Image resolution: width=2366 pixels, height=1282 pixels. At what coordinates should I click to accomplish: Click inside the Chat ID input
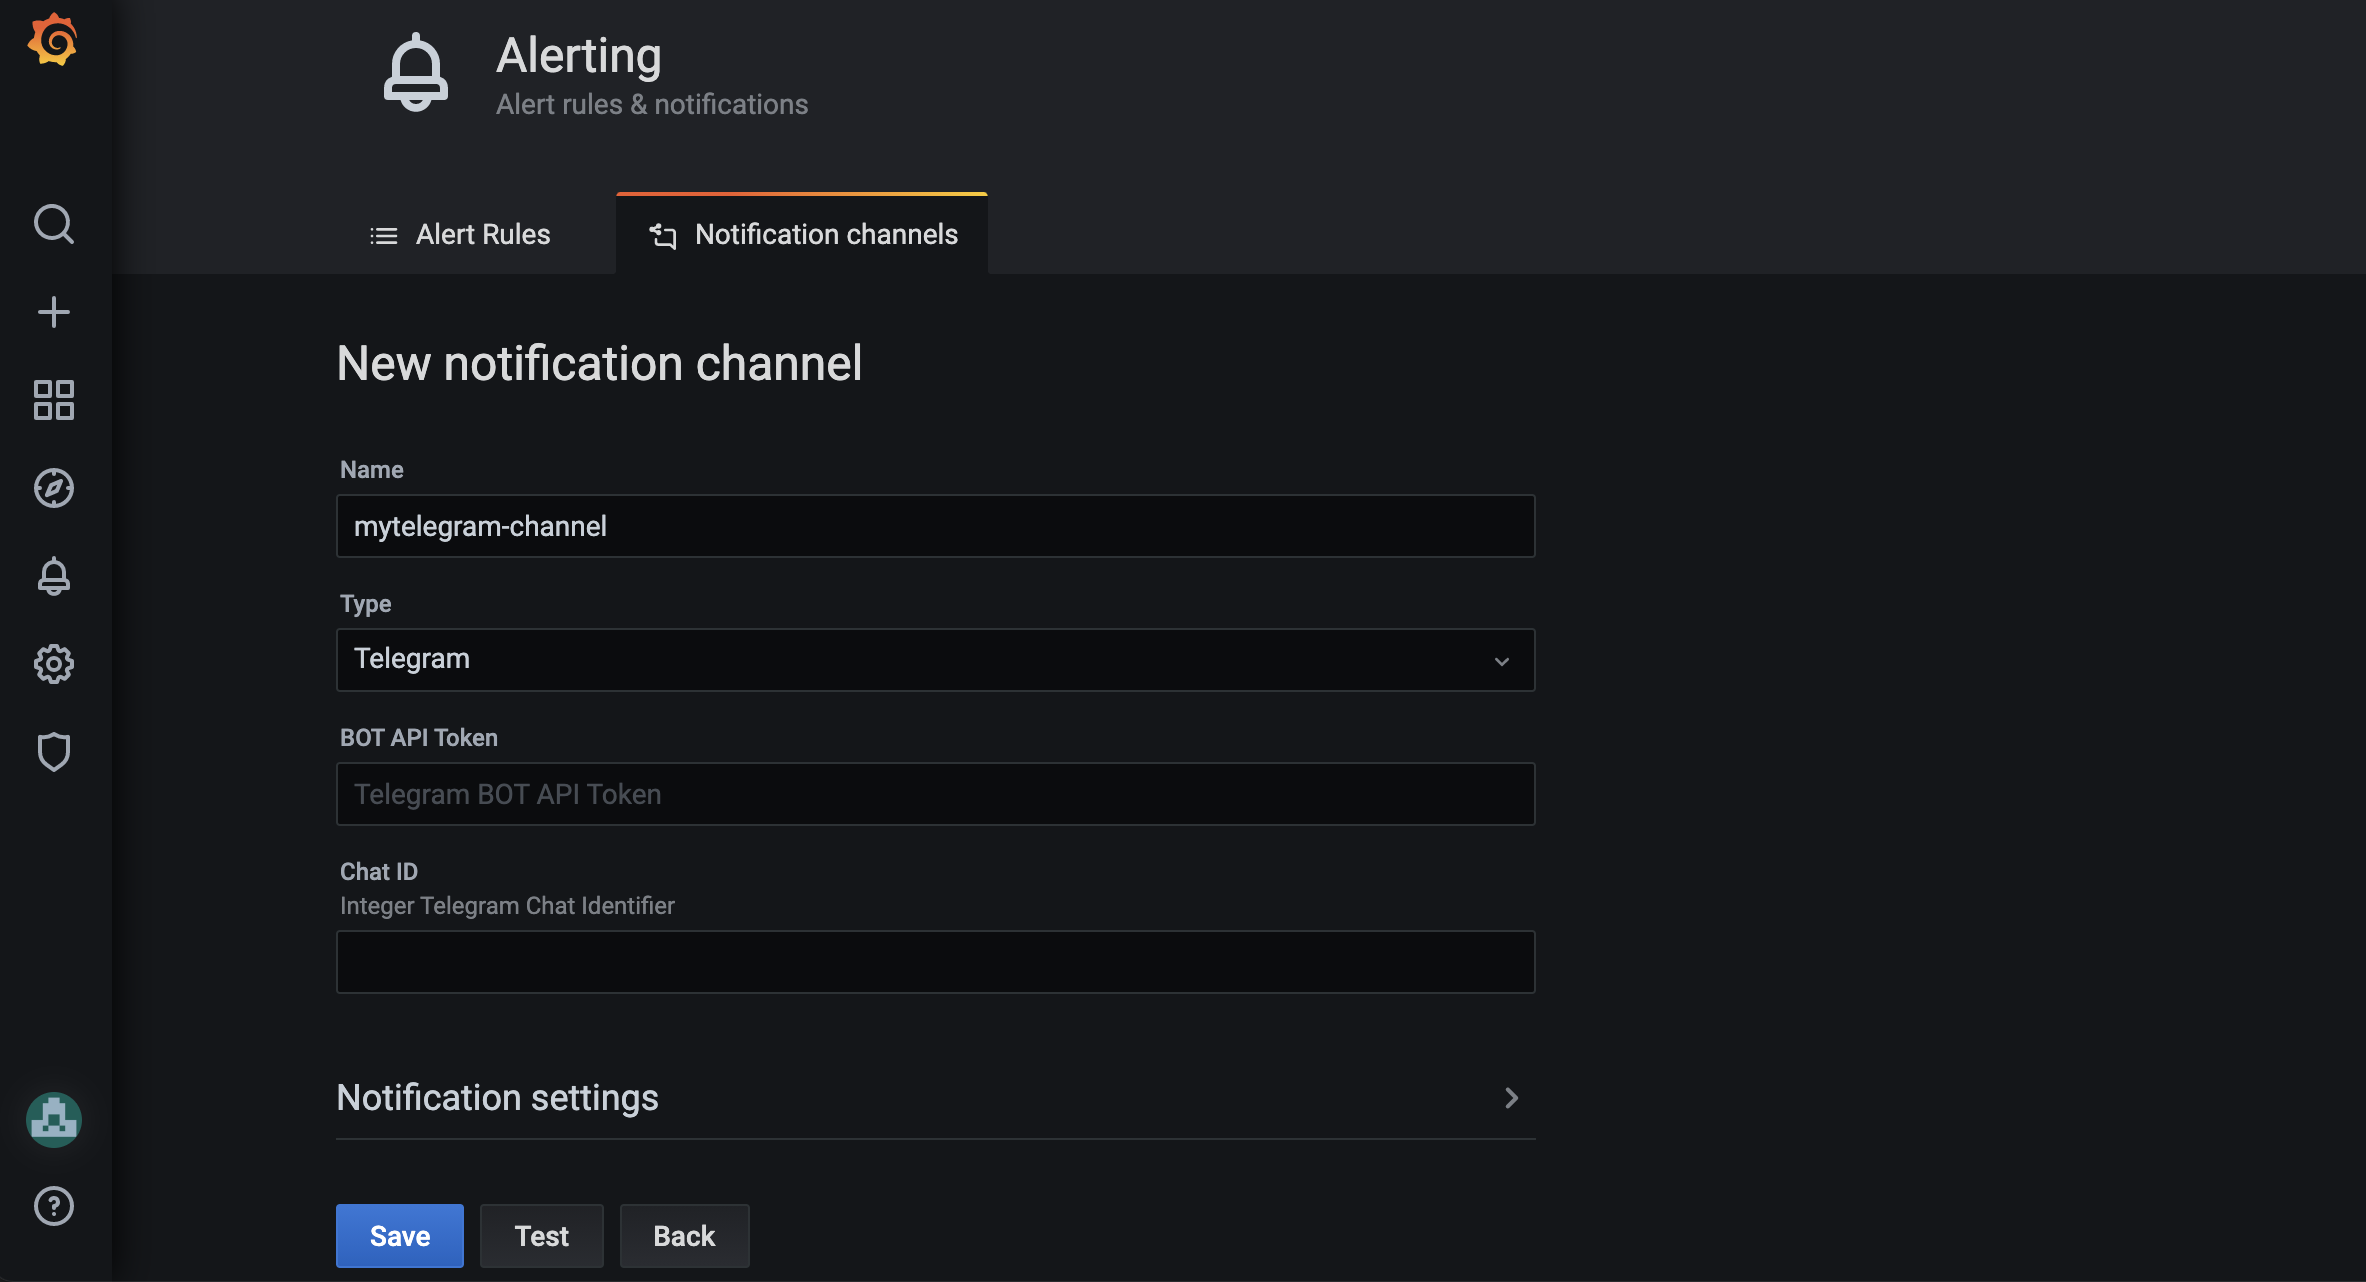pos(935,961)
